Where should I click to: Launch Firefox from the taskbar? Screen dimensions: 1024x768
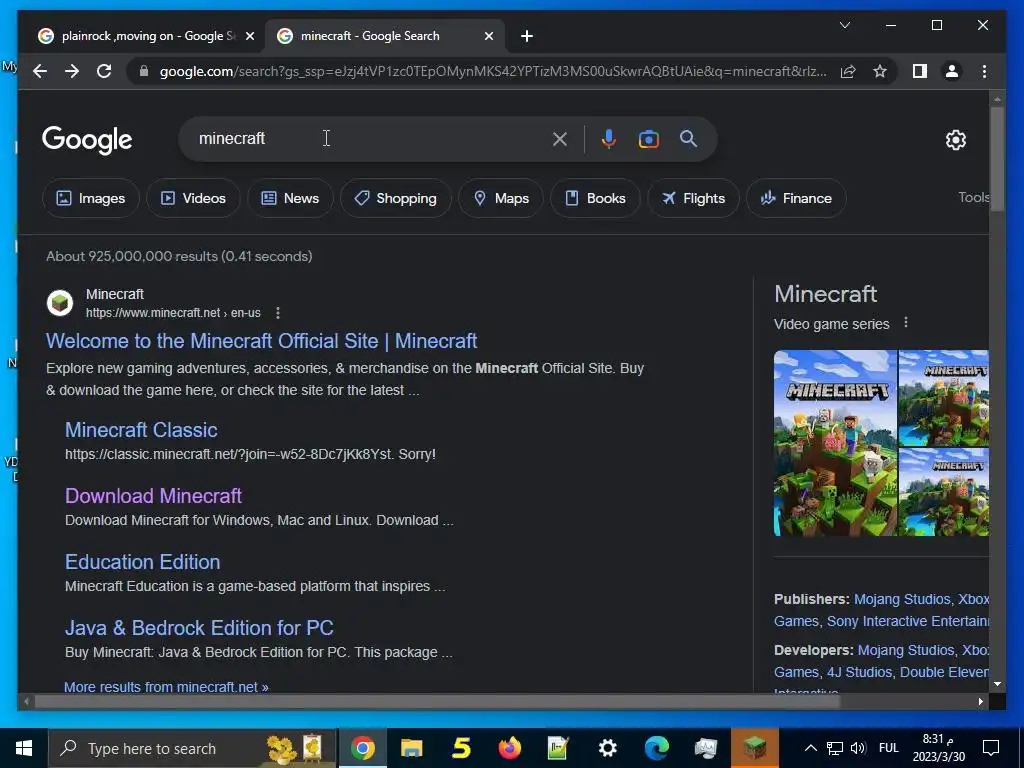point(509,748)
